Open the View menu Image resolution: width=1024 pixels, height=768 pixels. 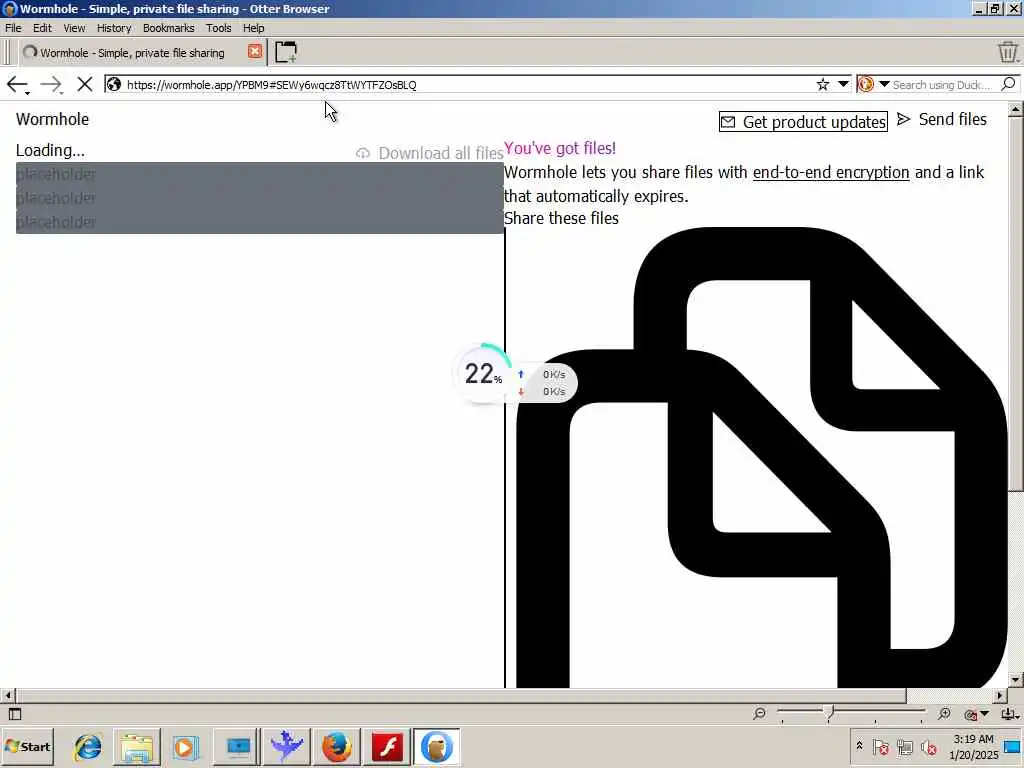(74, 28)
